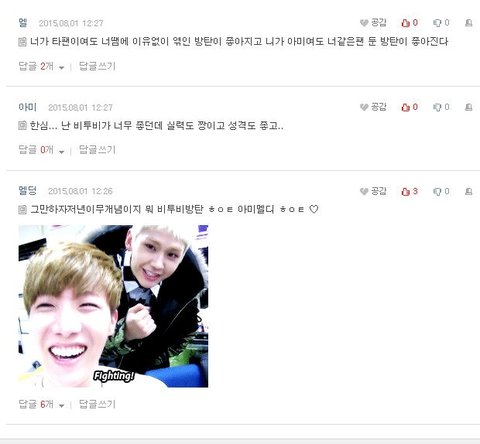Screen dimensions: 480x444
Task: Downvote the 엘덩 comment with thumbs-down
Action: 437,191
